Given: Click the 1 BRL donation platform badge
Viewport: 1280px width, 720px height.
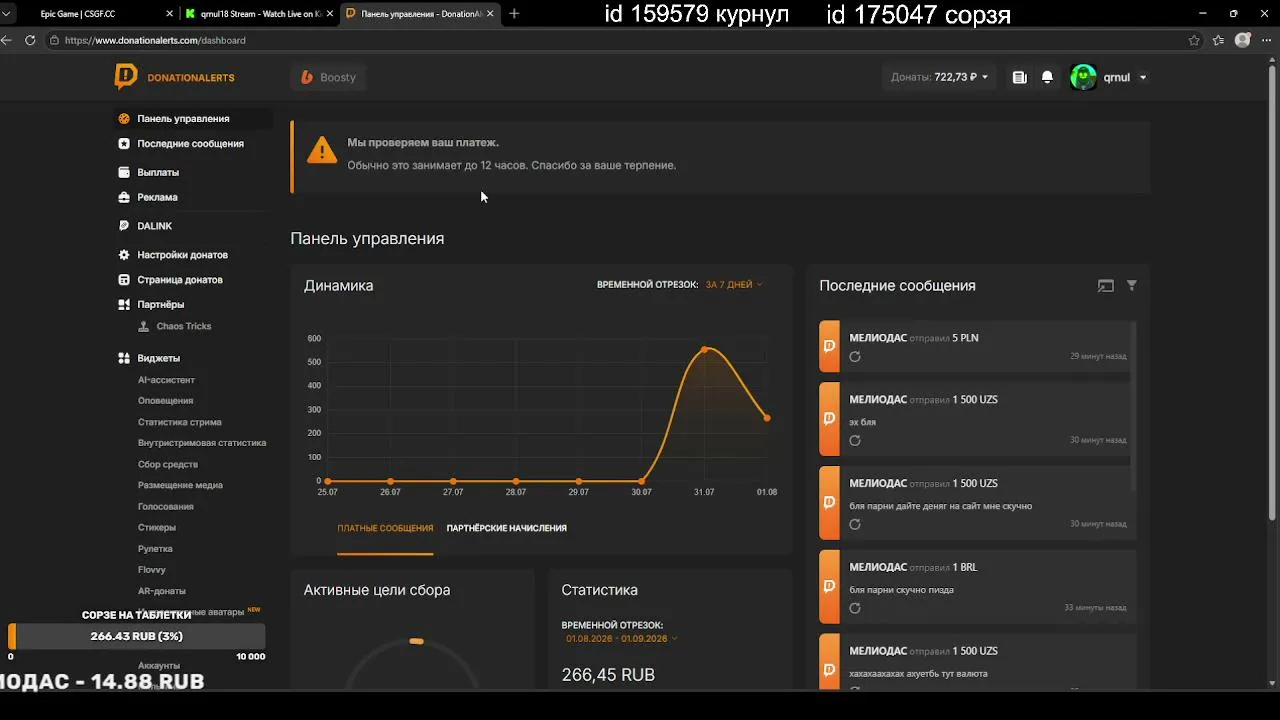Looking at the screenshot, I should coord(829,587).
